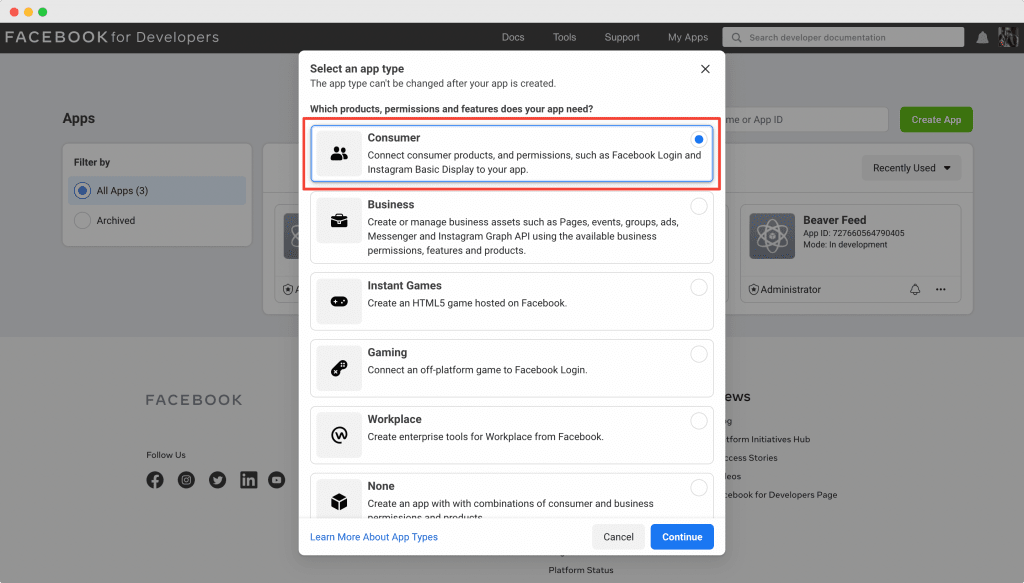The image size is (1024, 583).
Task: Open the Tools menu
Action: coord(564,37)
